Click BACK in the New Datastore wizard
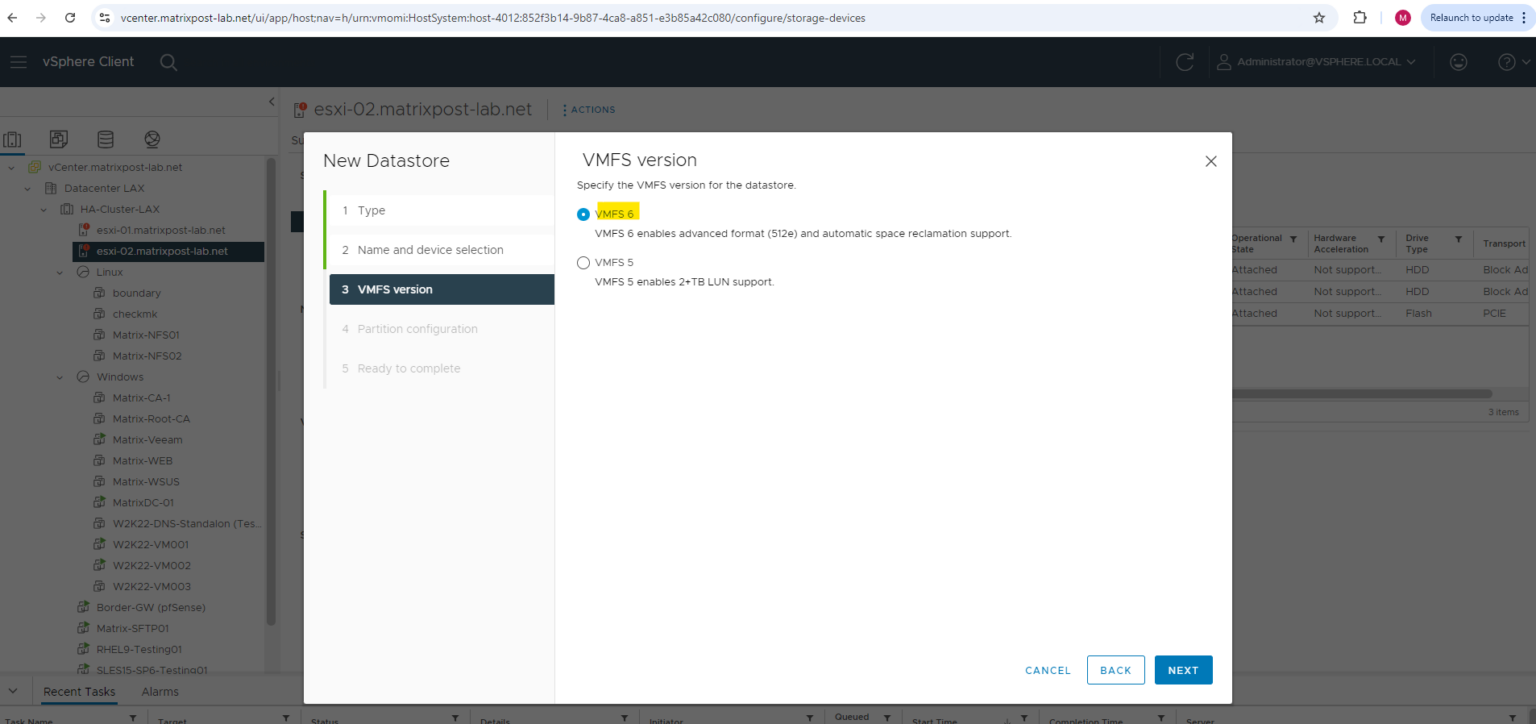 point(1115,670)
